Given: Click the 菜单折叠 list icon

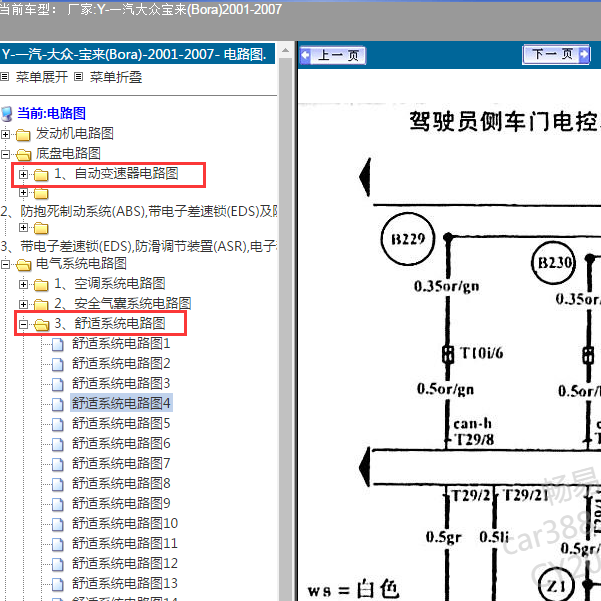Looking at the screenshot, I should 78,77.
